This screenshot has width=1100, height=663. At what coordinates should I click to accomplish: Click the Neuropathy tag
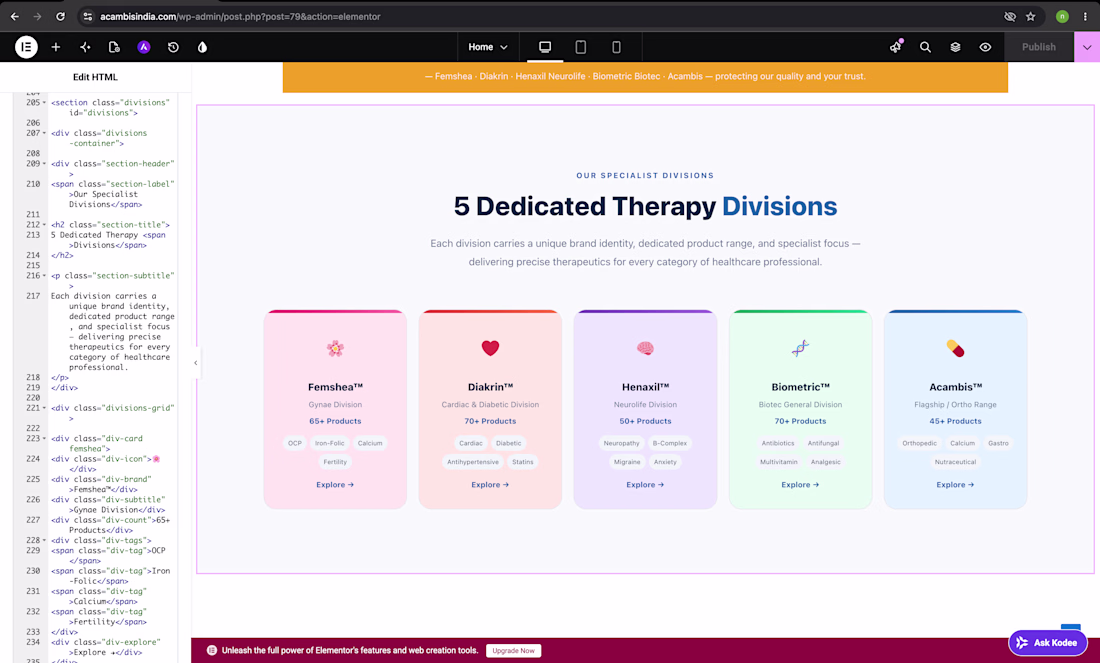(x=622, y=443)
